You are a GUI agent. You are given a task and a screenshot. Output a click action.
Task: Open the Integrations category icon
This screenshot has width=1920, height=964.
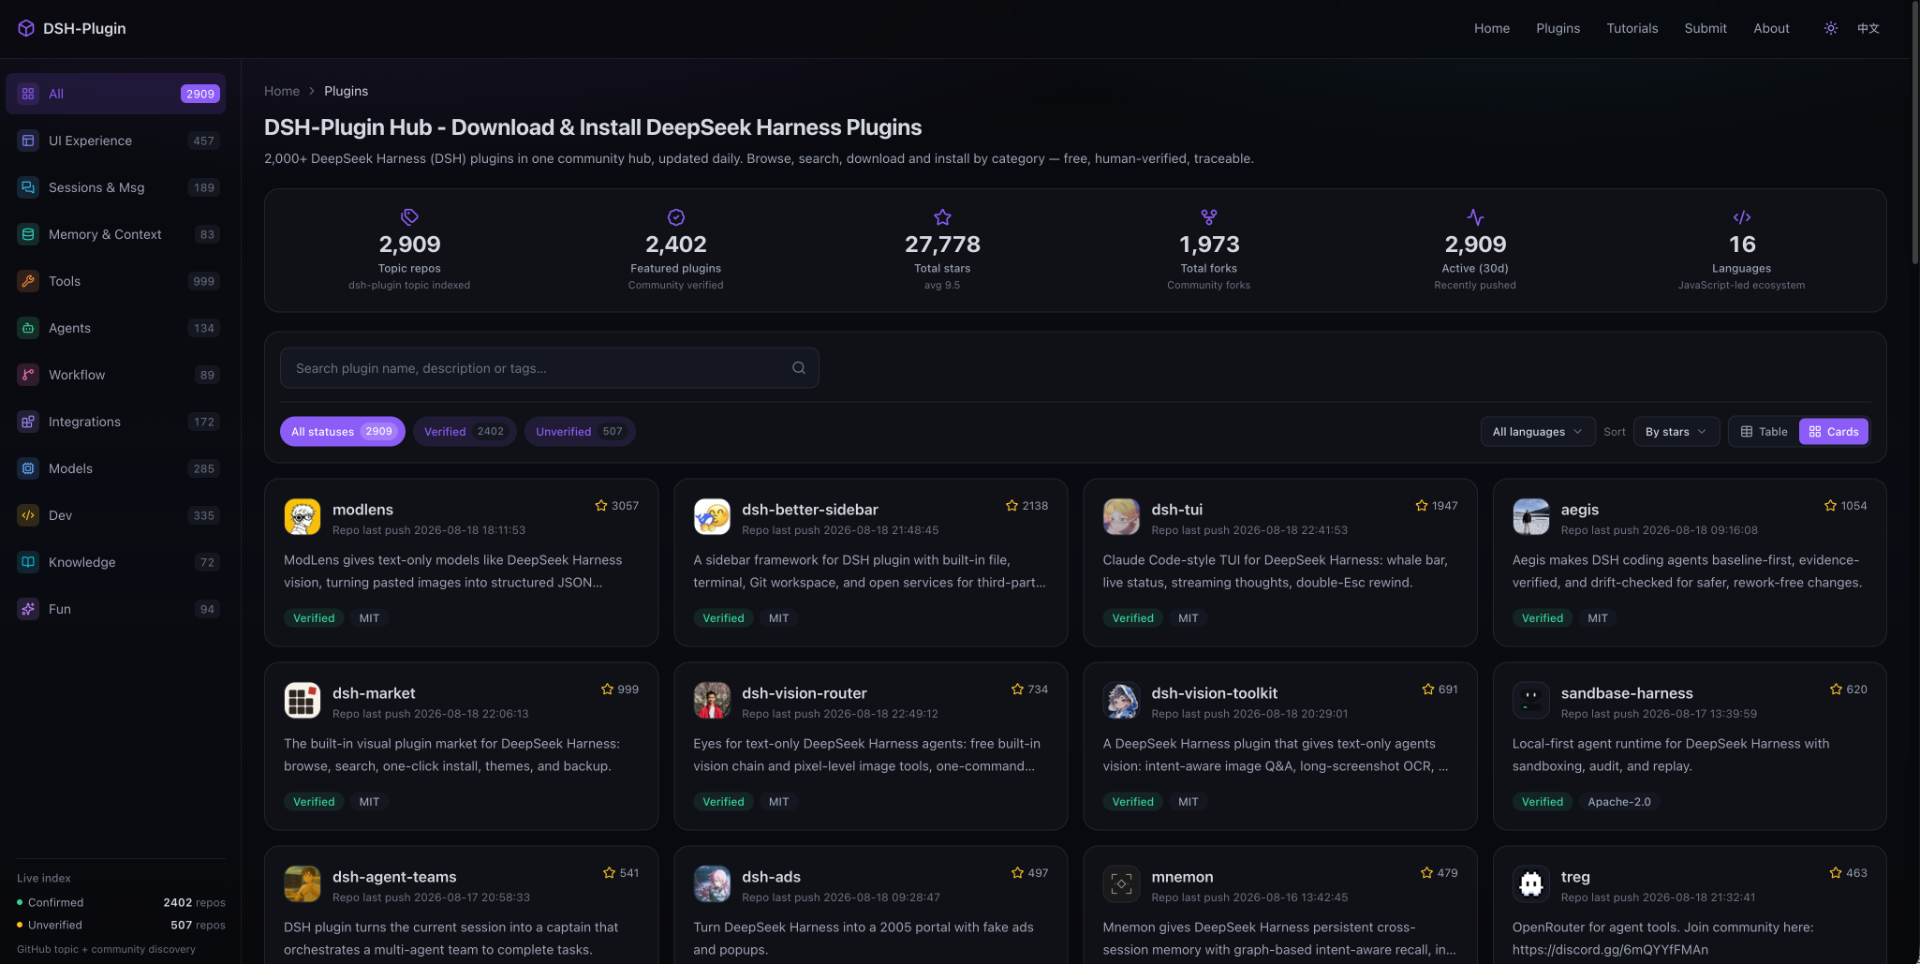(x=28, y=422)
